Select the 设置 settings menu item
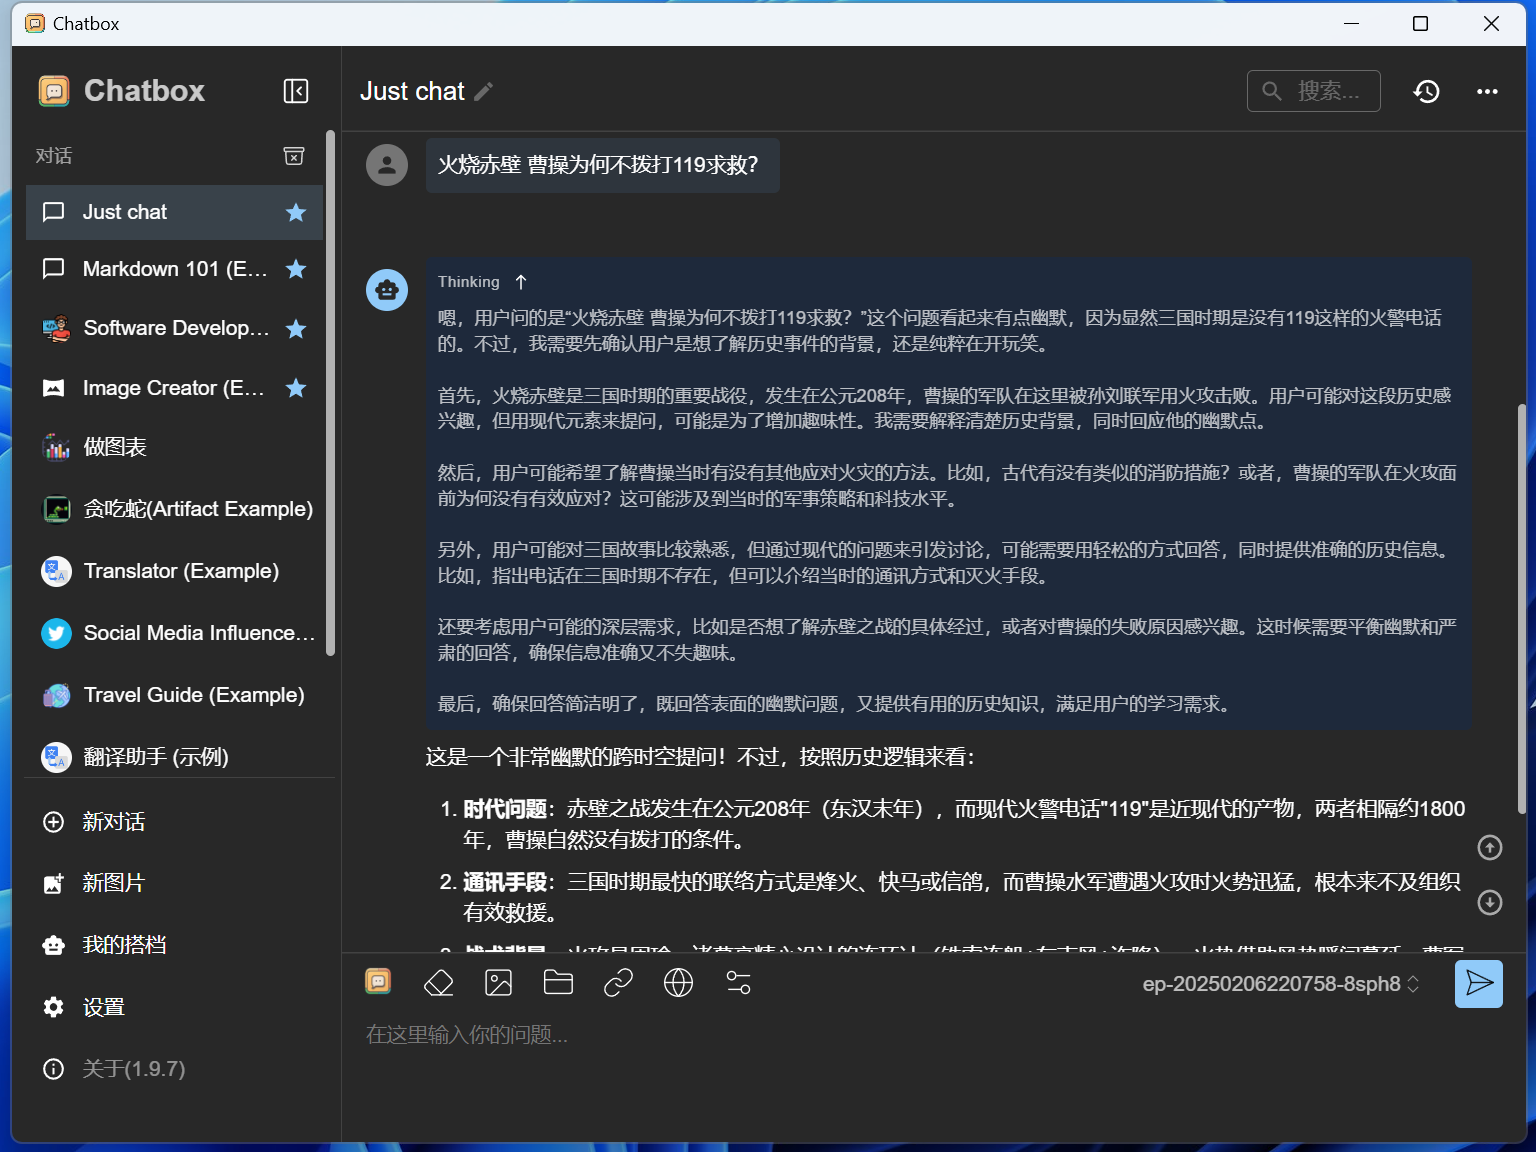1536x1152 pixels. pos(103,1007)
